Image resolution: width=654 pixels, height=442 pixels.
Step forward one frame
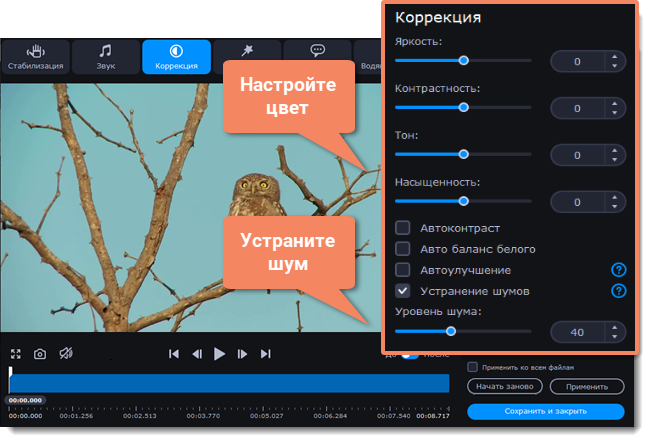click(x=243, y=354)
